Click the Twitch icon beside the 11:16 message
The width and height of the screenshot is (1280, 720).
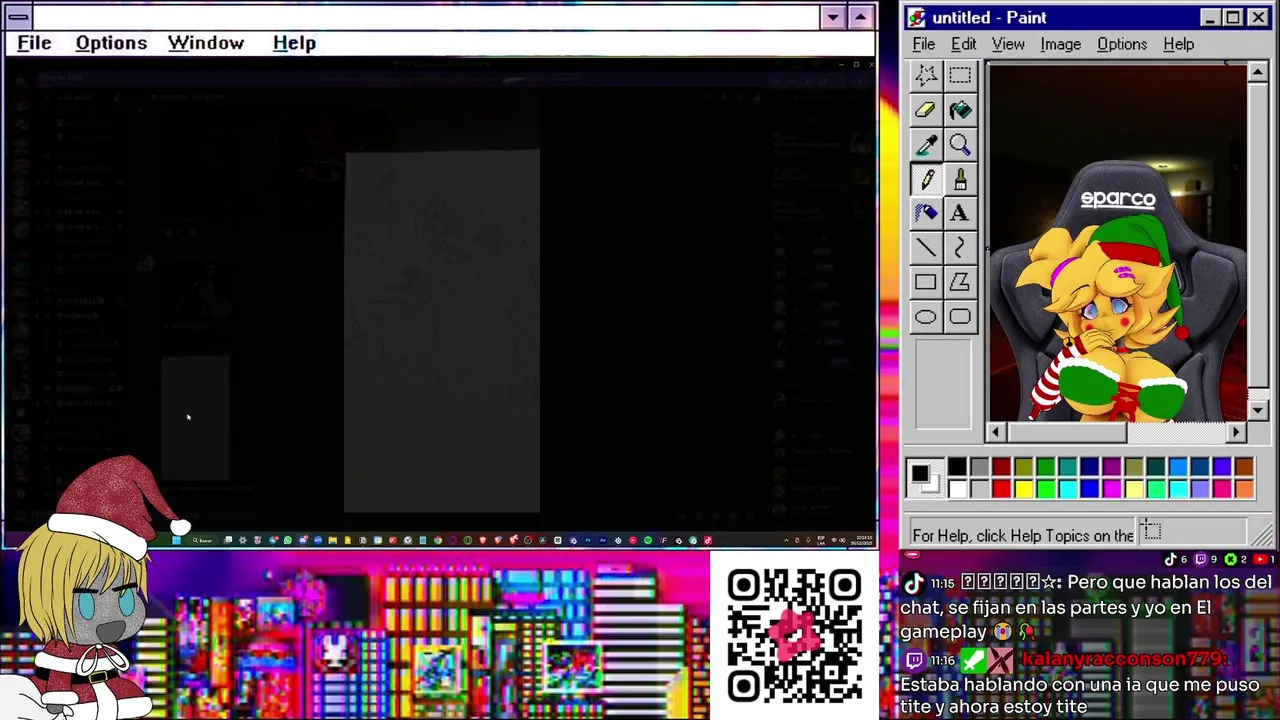[x=914, y=660]
